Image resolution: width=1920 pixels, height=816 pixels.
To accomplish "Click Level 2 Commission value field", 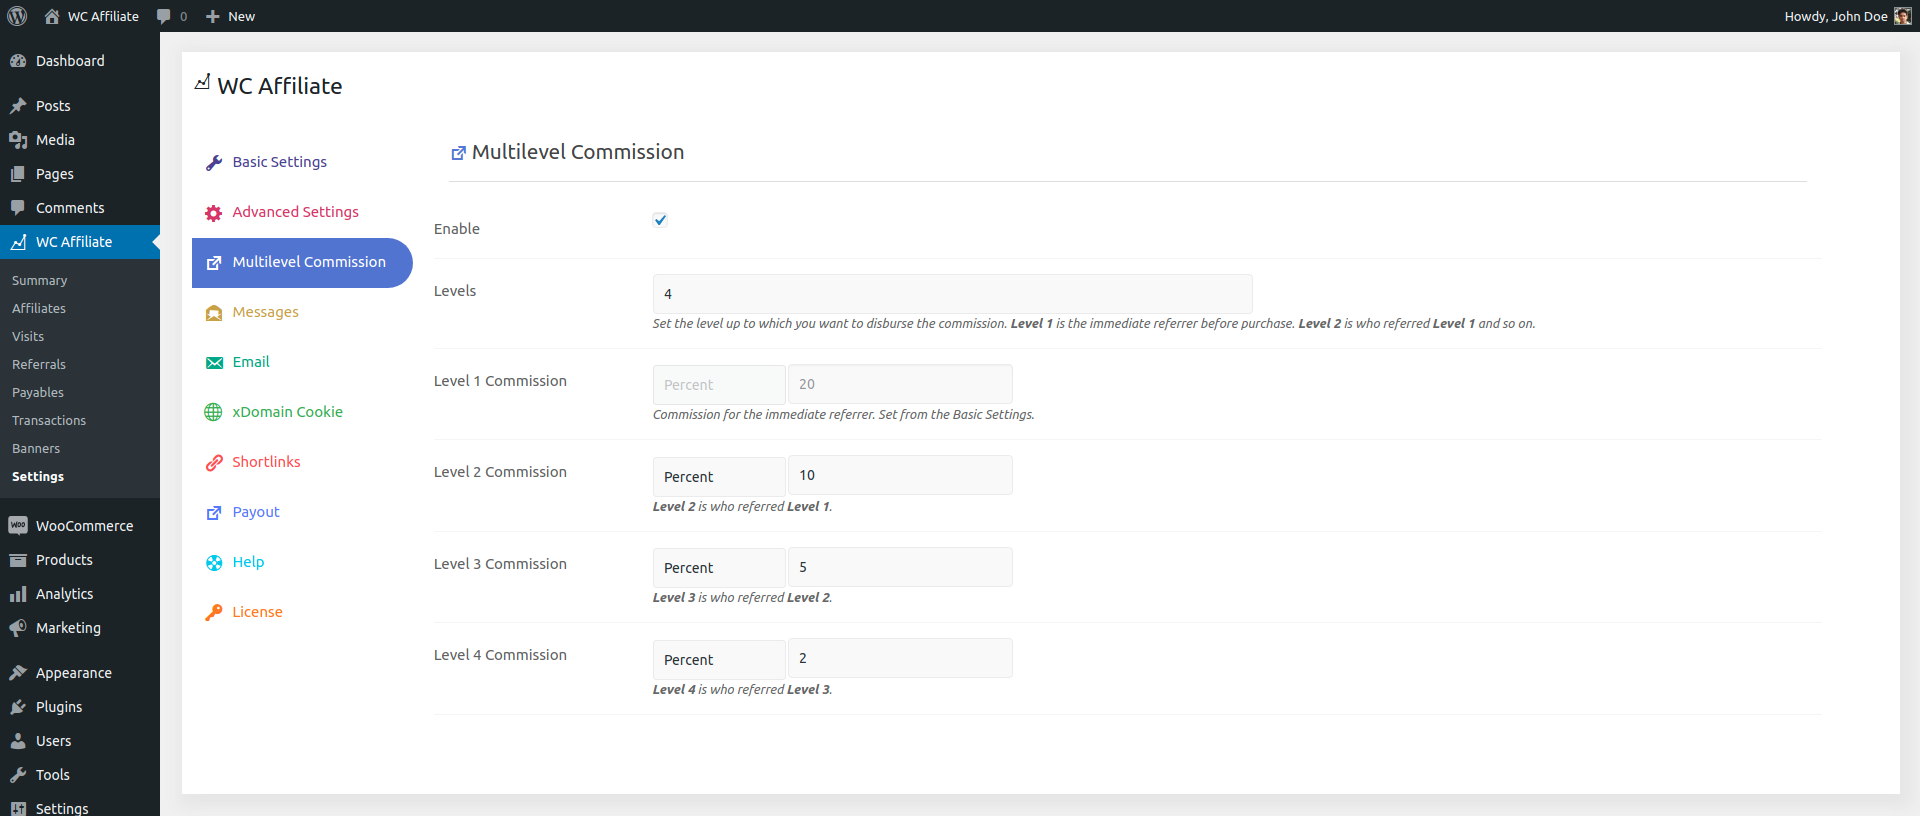I will [x=900, y=475].
